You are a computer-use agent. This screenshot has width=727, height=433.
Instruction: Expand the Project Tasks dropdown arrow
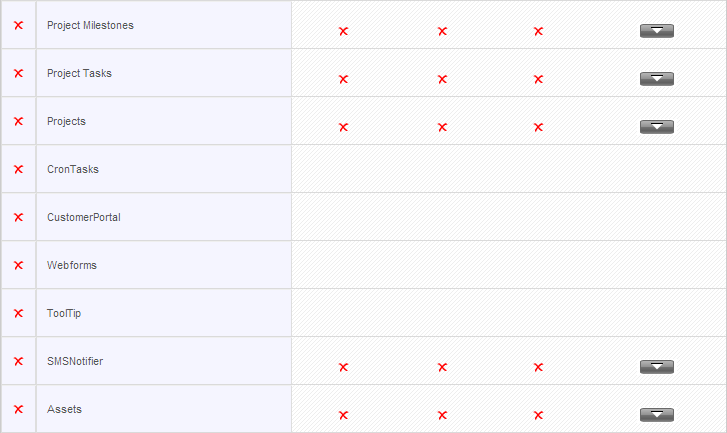click(657, 79)
